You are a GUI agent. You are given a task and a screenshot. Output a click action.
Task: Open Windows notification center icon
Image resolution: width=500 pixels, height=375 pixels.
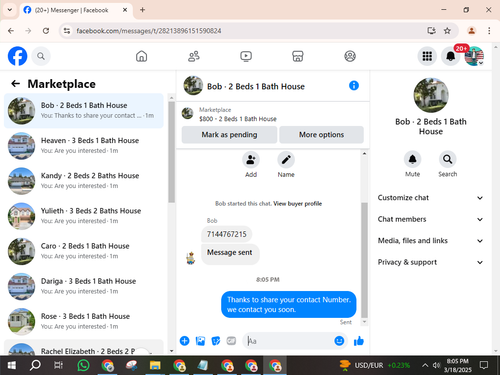coord(484,365)
